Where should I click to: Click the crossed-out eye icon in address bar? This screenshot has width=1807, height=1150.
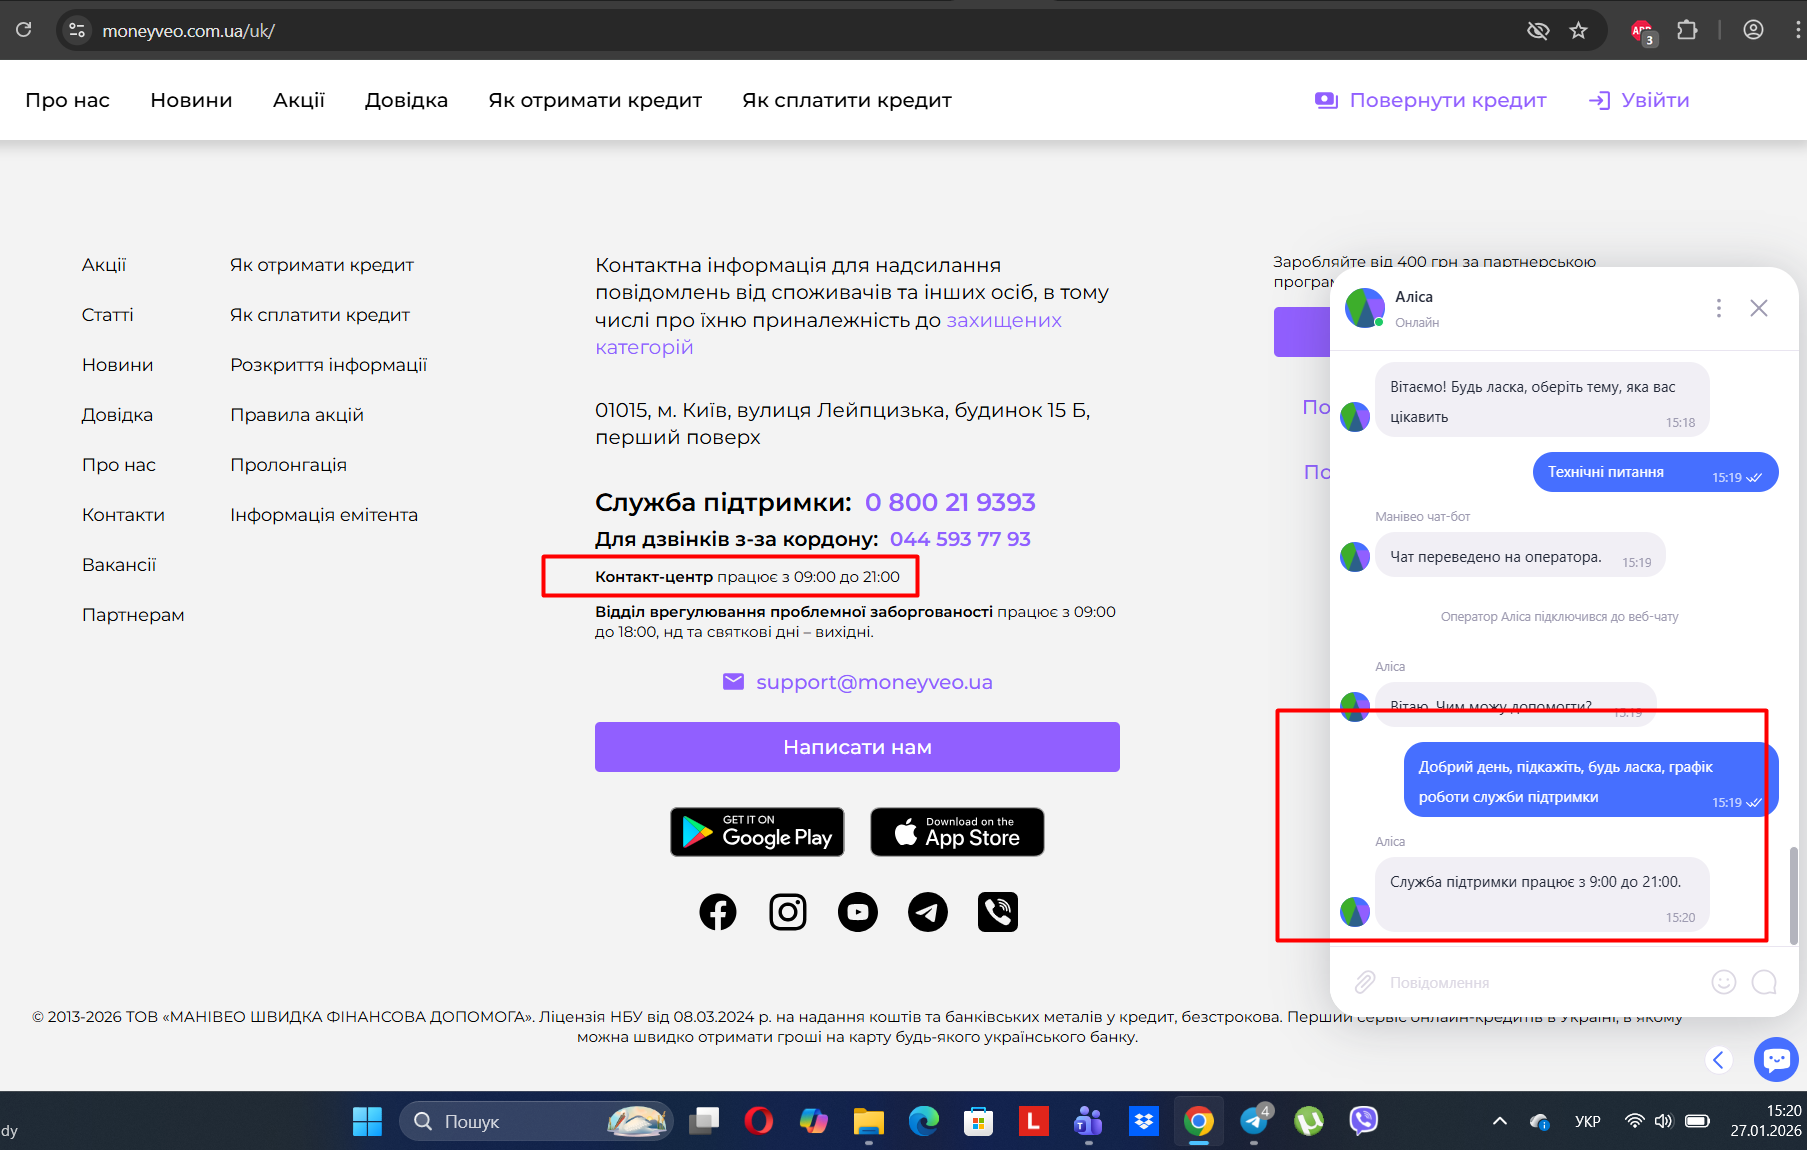pos(1538,30)
